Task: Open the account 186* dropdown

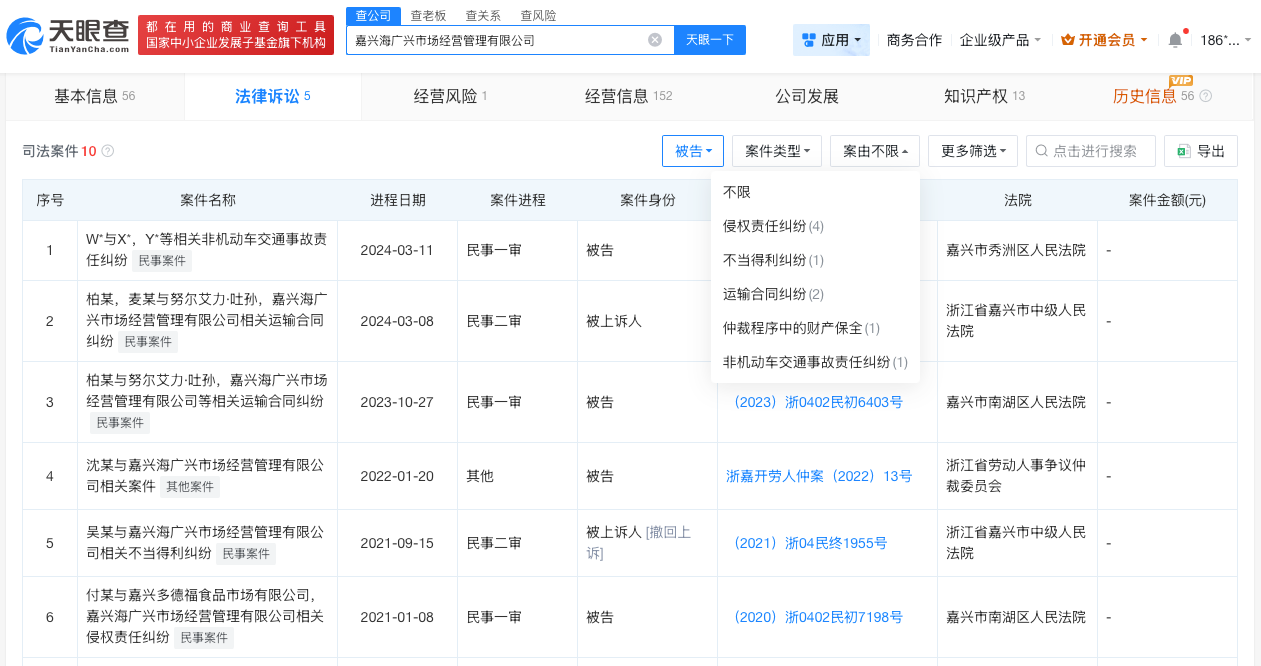Action: click(x=1226, y=40)
